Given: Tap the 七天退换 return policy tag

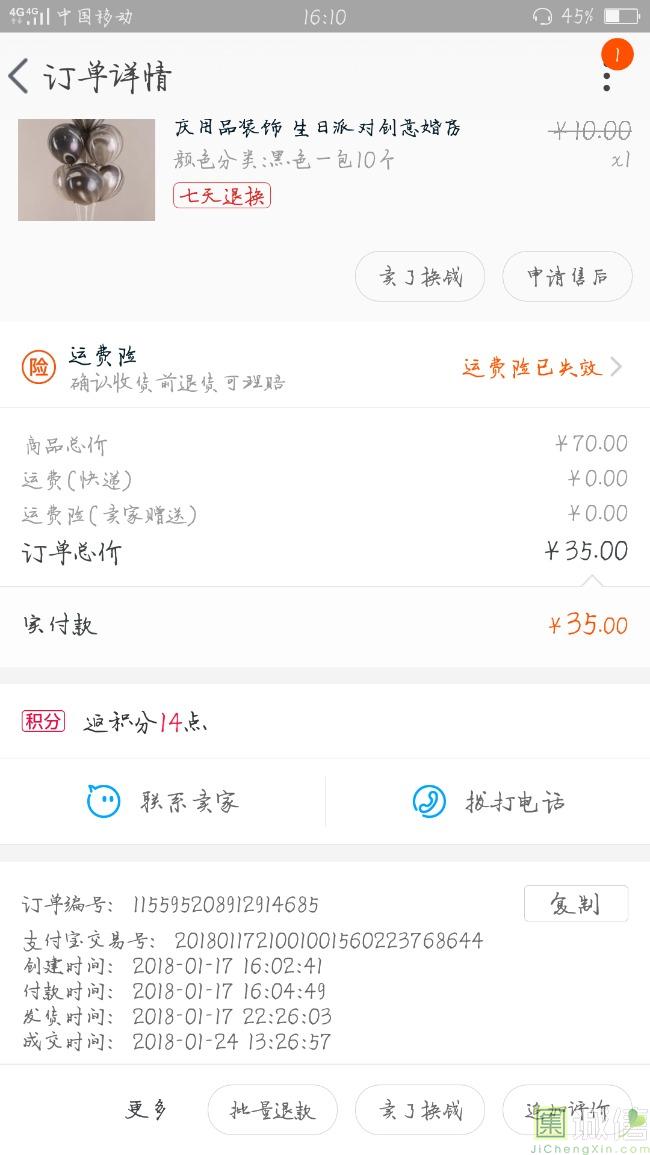Looking at the screenshot, I should pyautogui.click(x=222, y=196).
